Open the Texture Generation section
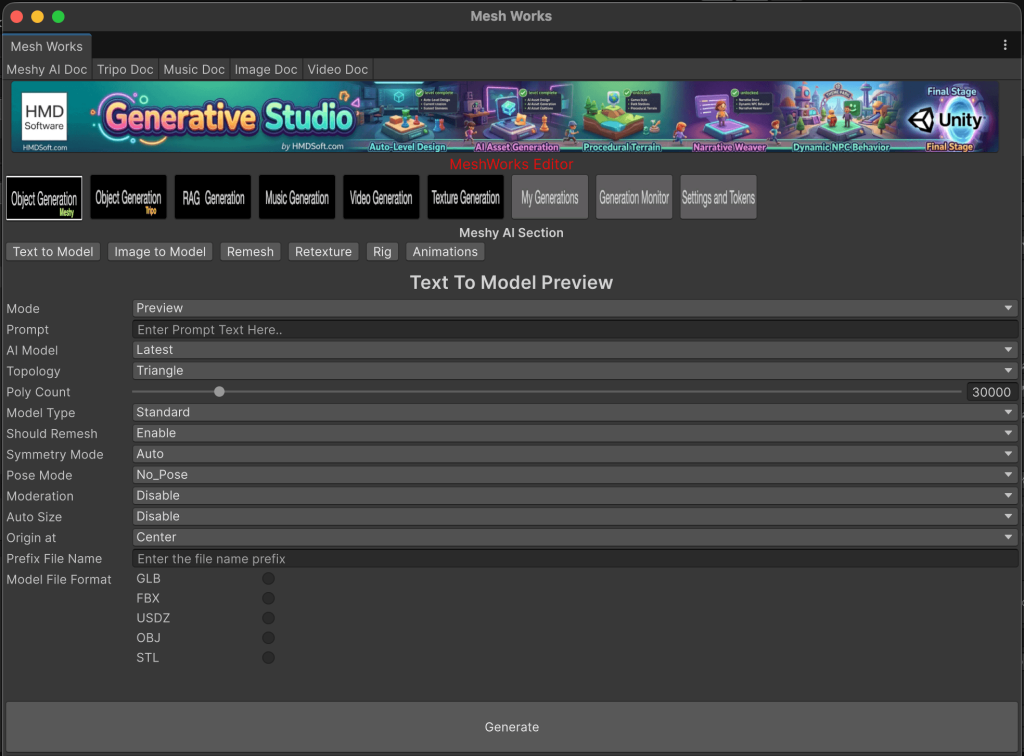This screenshot has width=1024, height=756. (466, 198)
